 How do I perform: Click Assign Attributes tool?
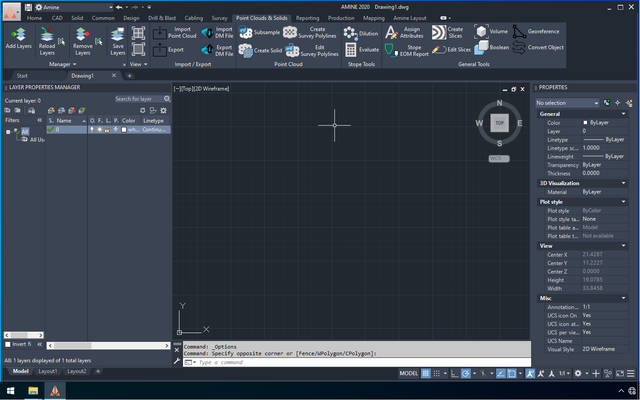click(405, 33)
